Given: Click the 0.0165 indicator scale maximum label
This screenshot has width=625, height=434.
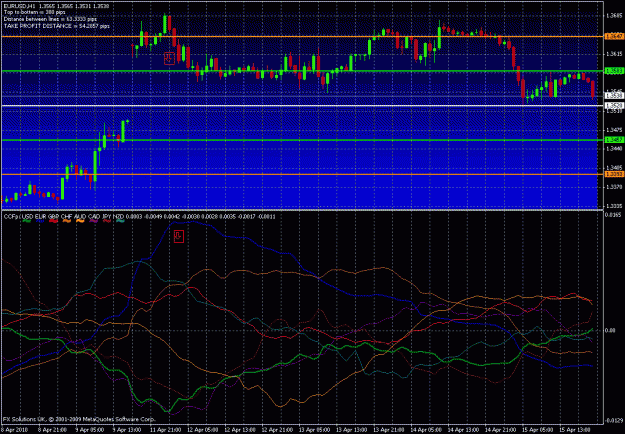Looking at the screenshot, I should point(614,215).
